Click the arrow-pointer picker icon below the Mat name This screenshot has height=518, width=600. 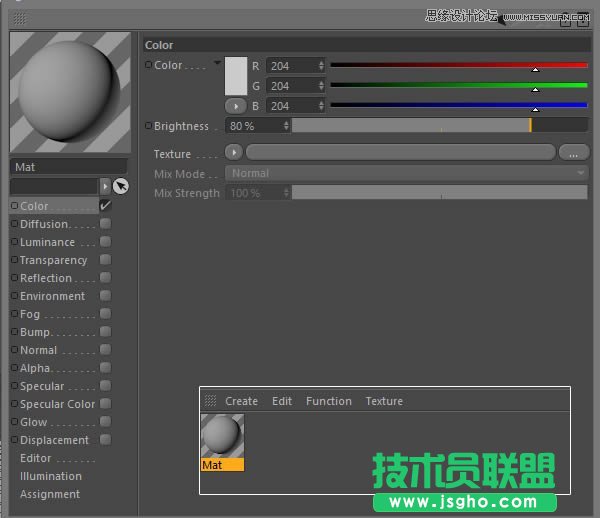coord(121,186)
